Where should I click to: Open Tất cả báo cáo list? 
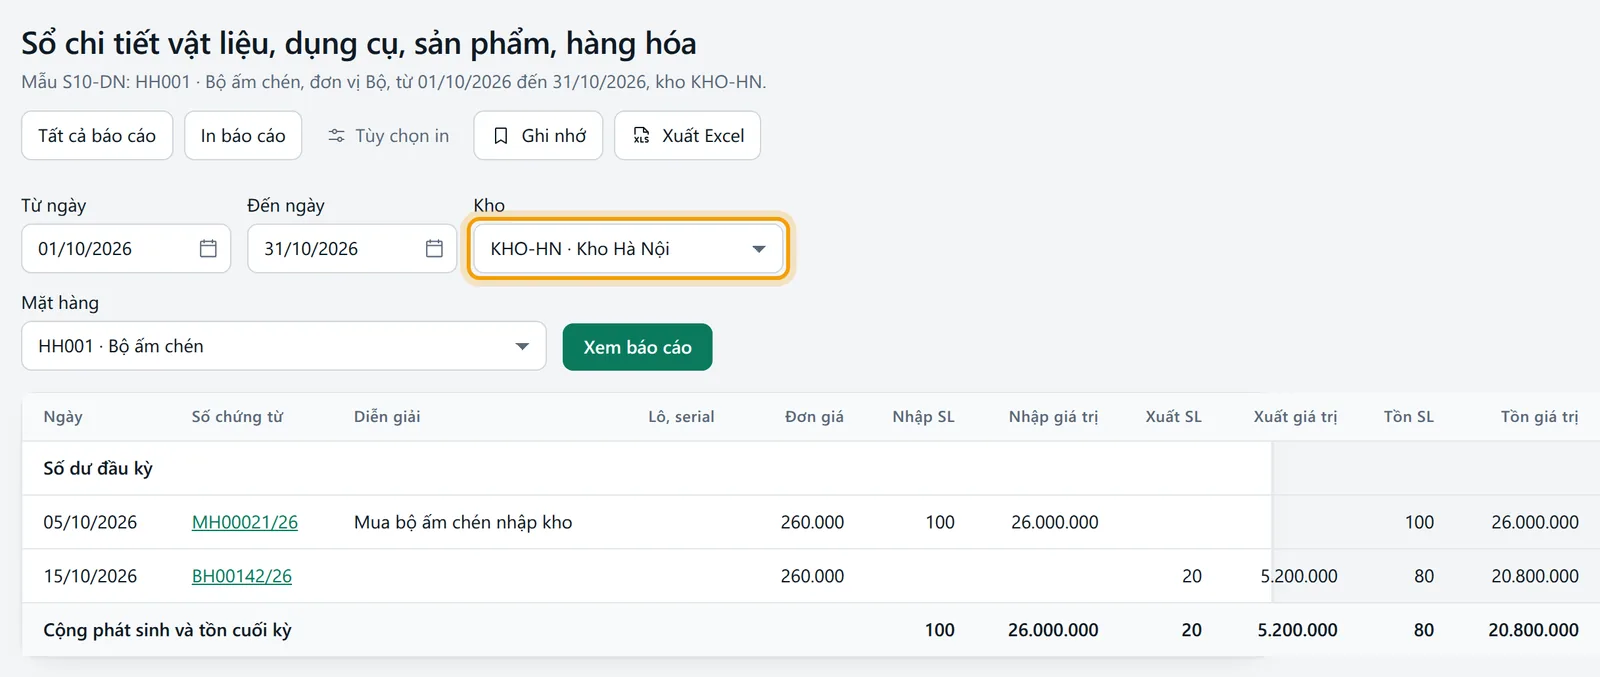97,136
